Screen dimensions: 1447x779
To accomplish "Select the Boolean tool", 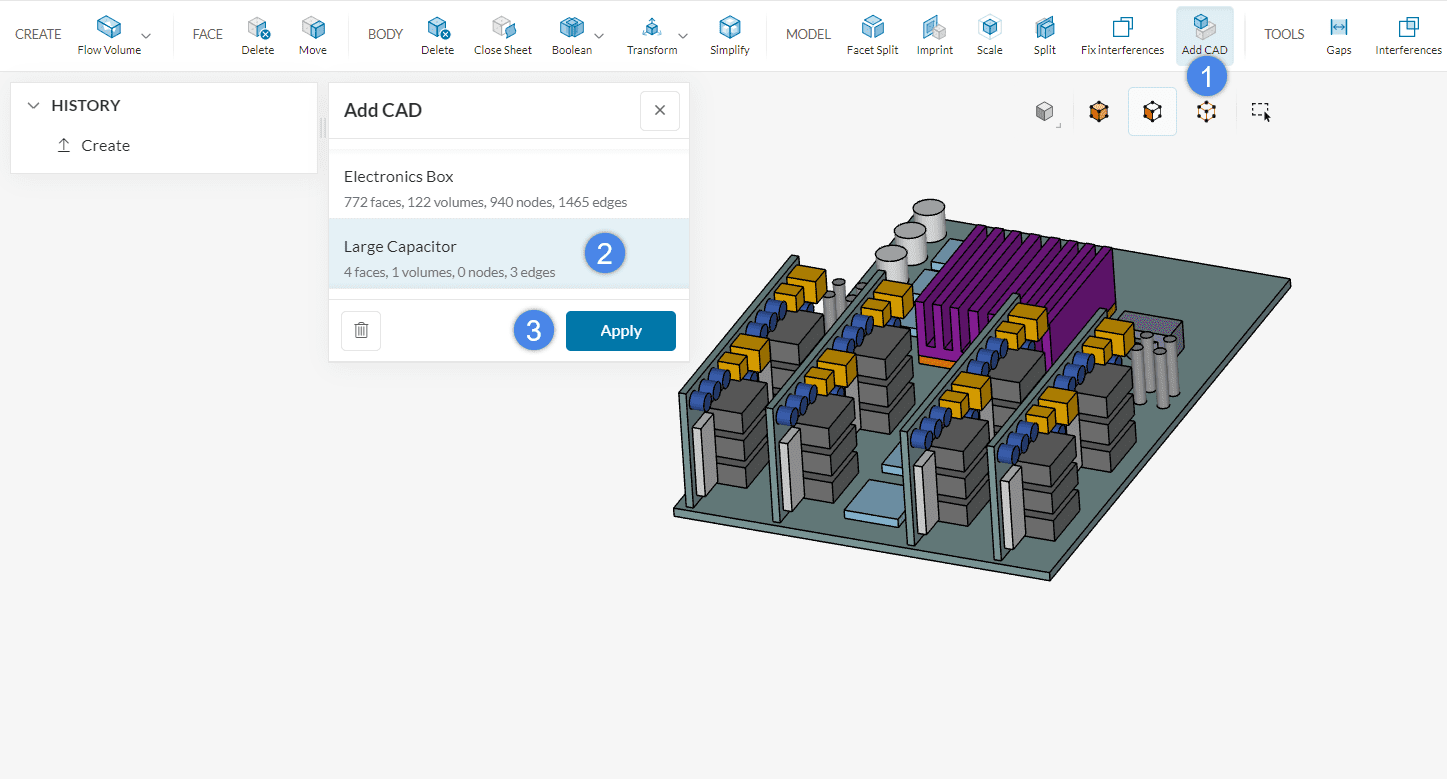I will [x=570, y=33].
